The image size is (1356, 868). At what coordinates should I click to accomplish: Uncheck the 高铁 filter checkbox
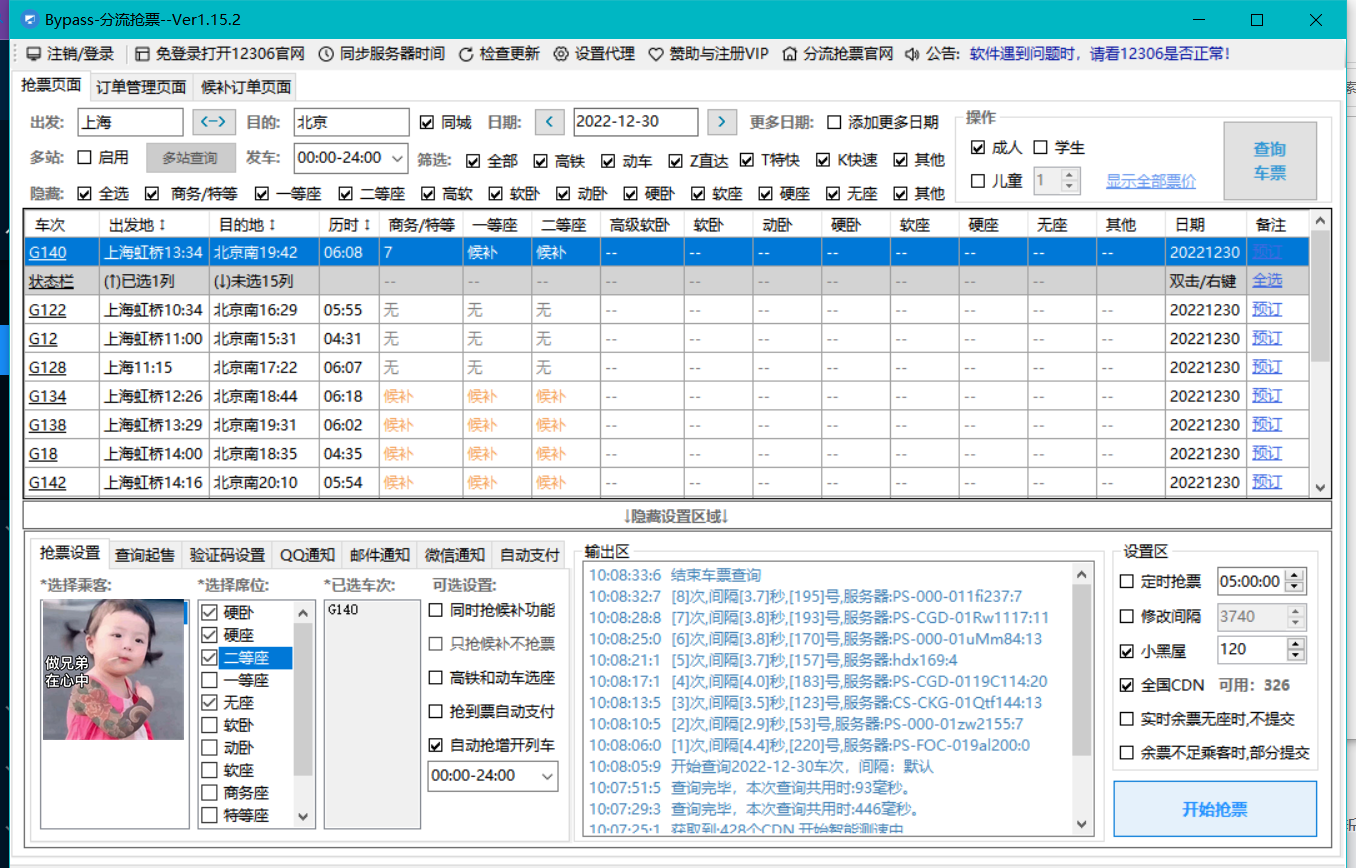pyautogui.click(x=540, y=160)
